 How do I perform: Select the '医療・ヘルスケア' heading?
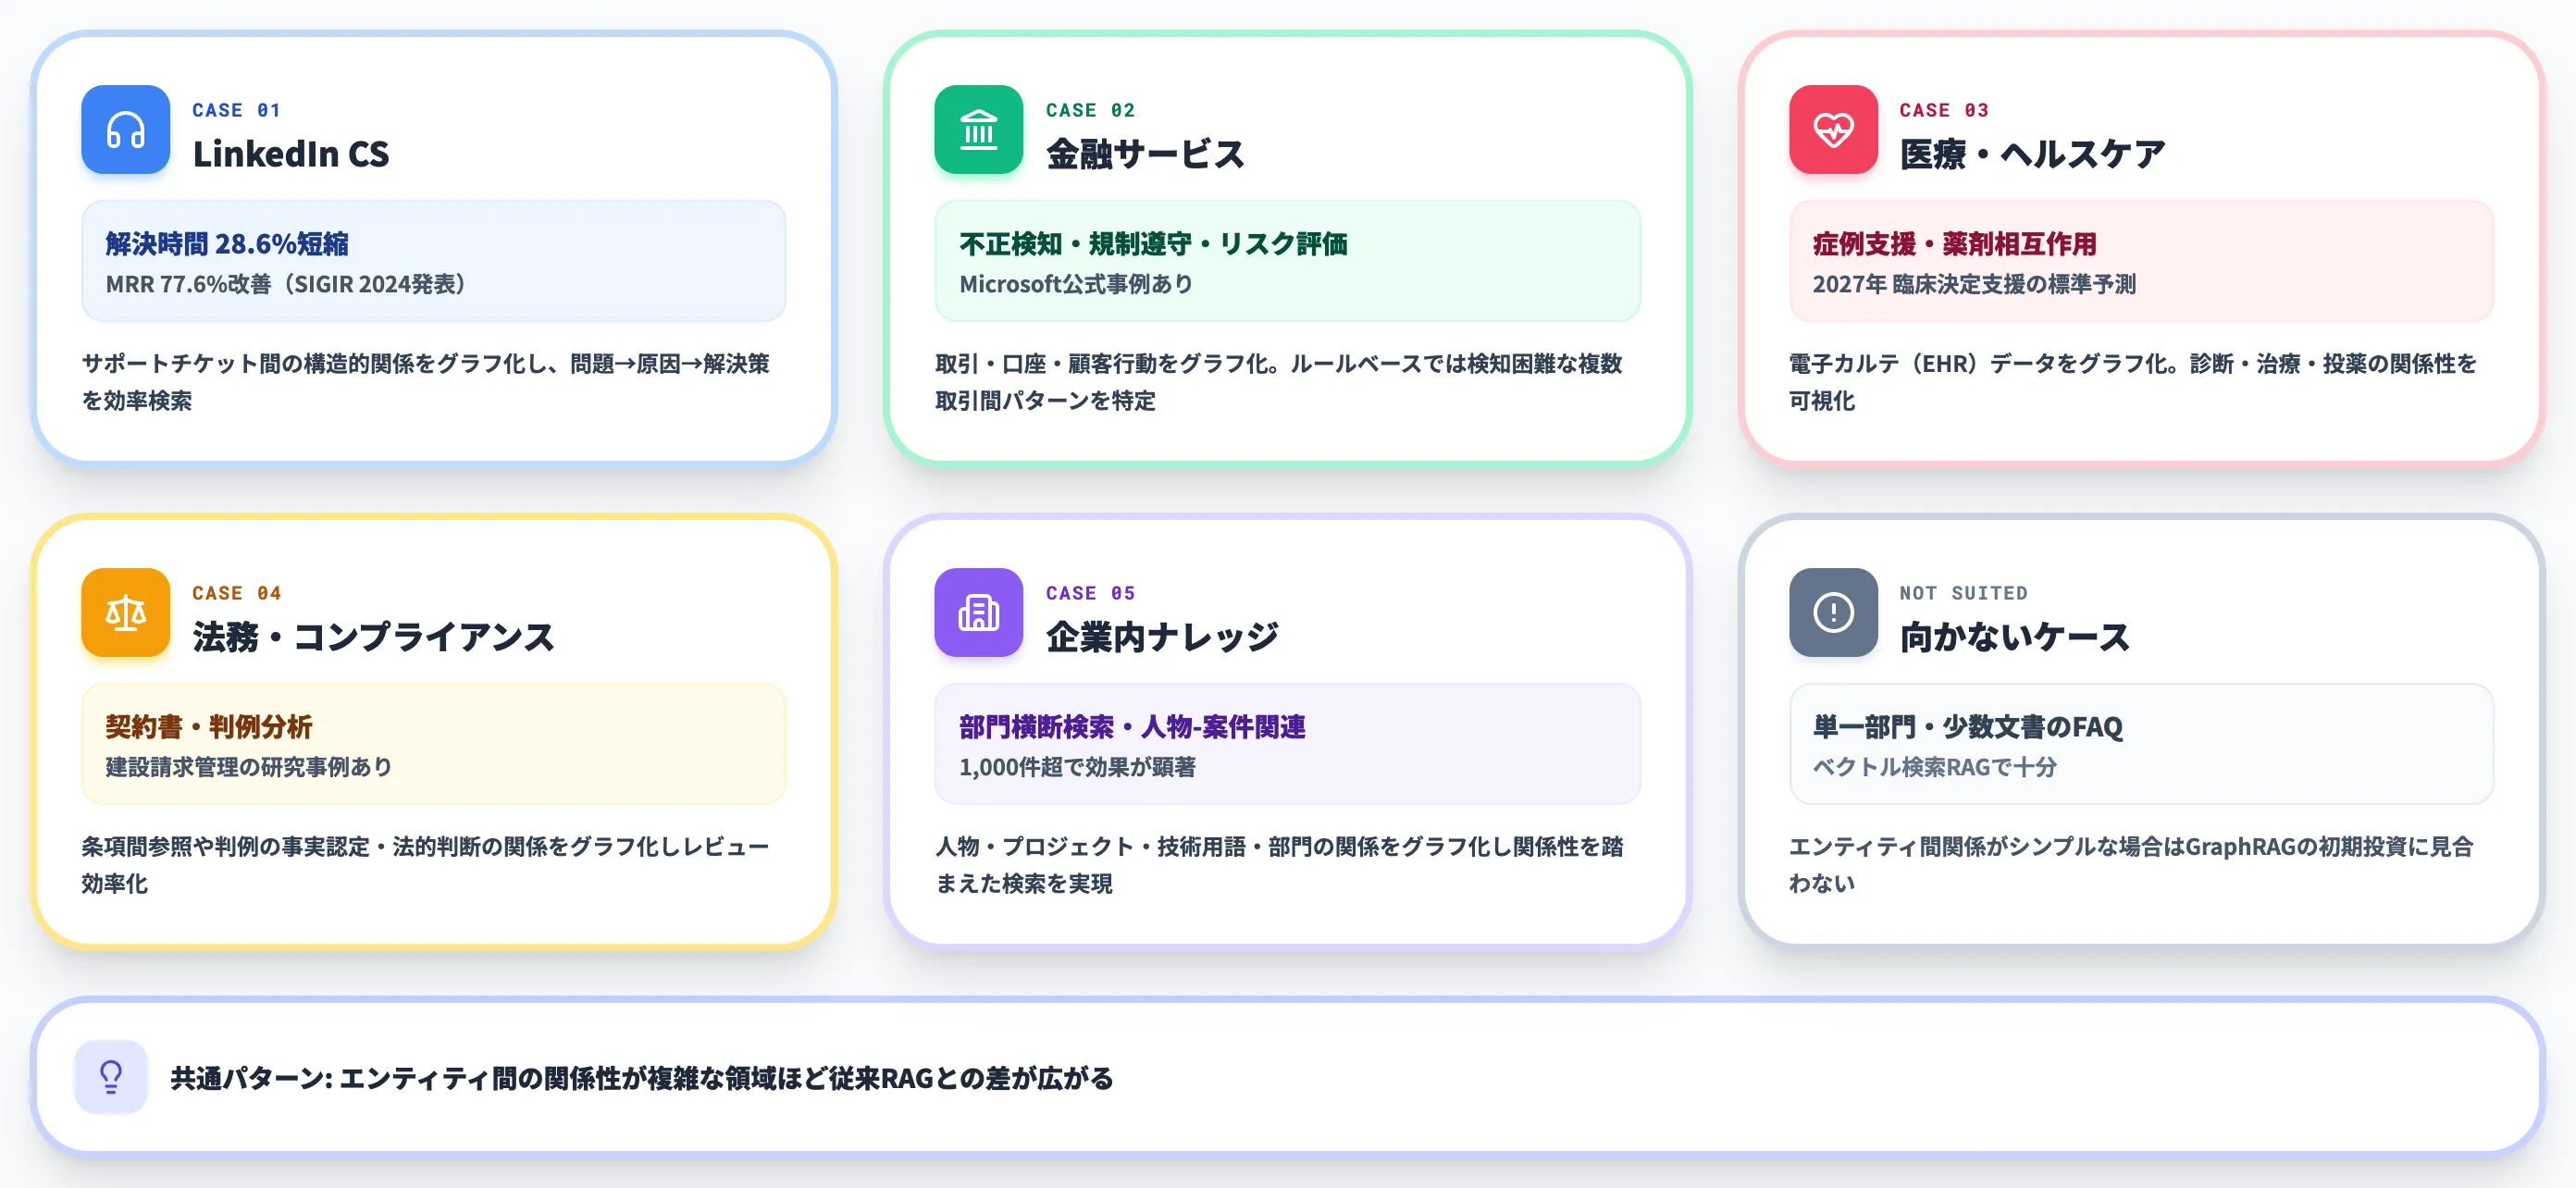[x=2032, y=154]
